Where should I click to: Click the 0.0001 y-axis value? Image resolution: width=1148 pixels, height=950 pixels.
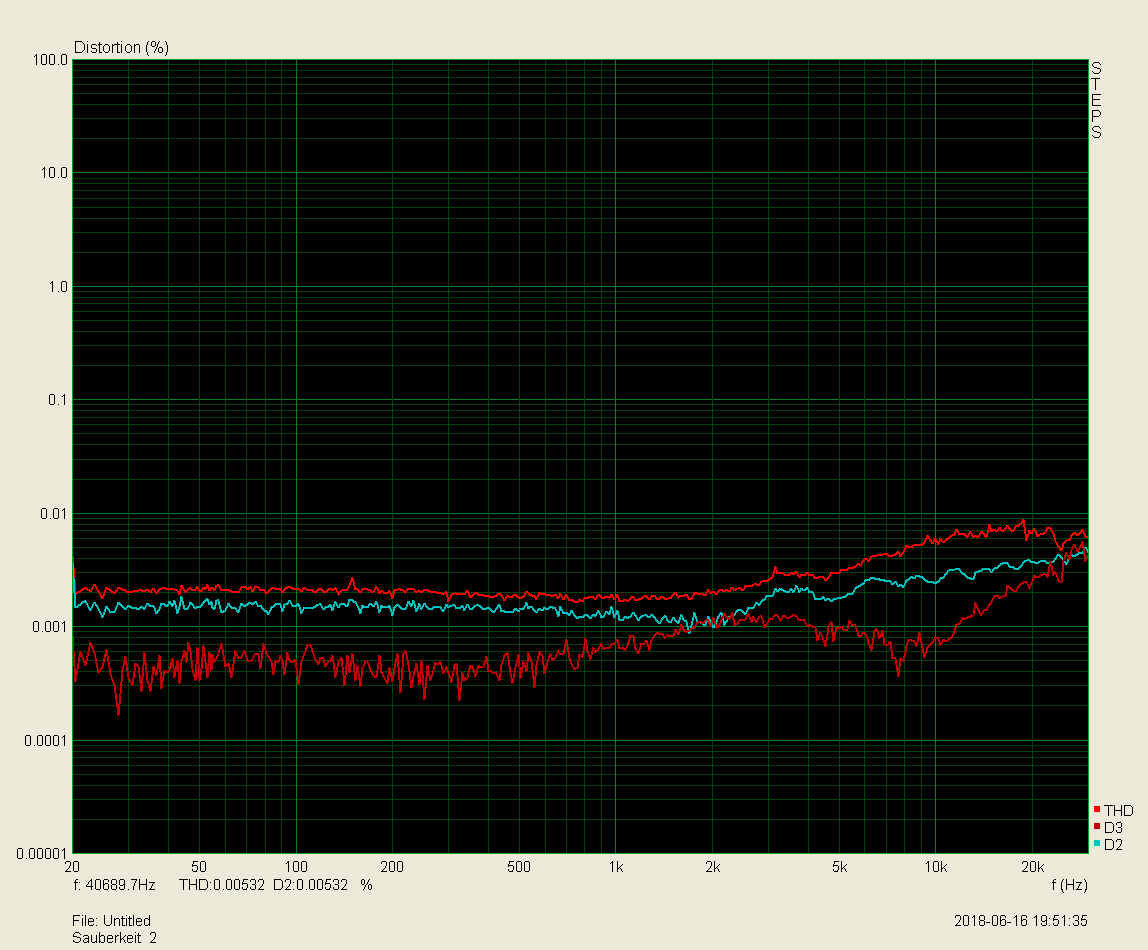46,741
